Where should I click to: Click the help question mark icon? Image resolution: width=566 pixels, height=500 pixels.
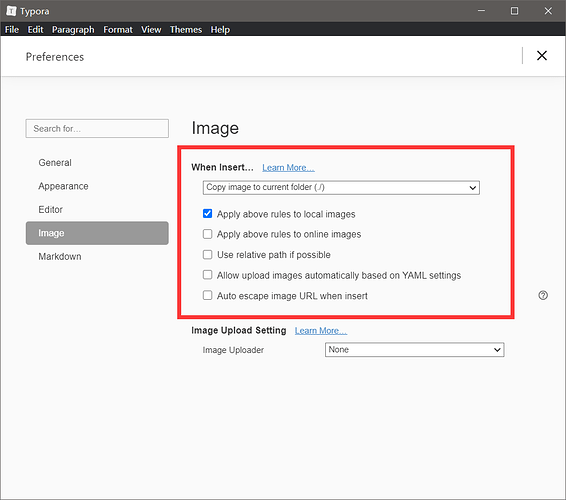click(x=543, y=295)
